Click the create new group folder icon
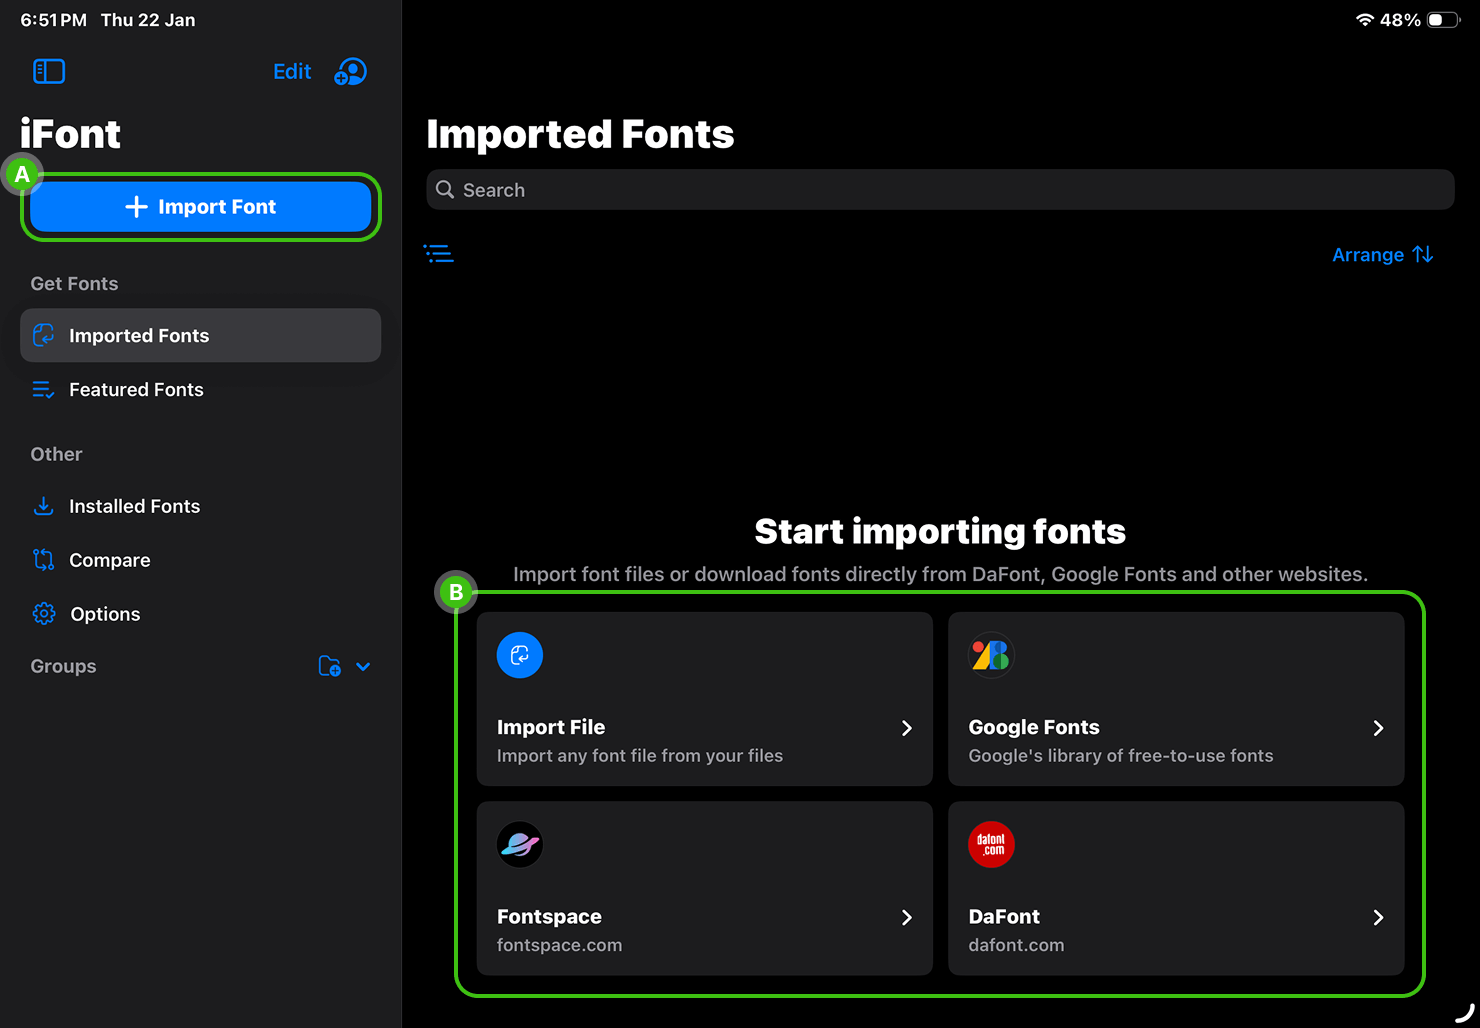This screenshot has height=1028, width=1480. pos(330,666)
